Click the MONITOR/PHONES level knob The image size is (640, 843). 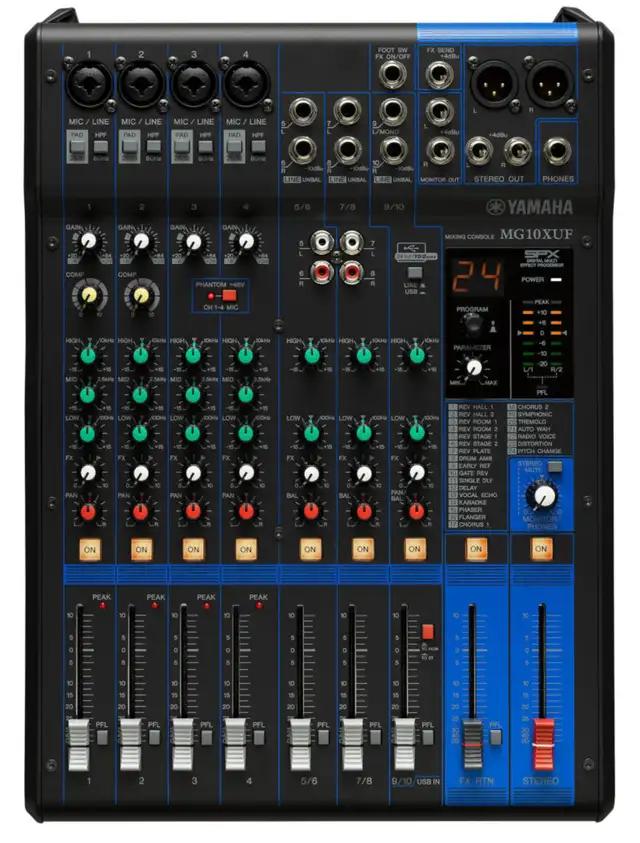pos(542,496)
